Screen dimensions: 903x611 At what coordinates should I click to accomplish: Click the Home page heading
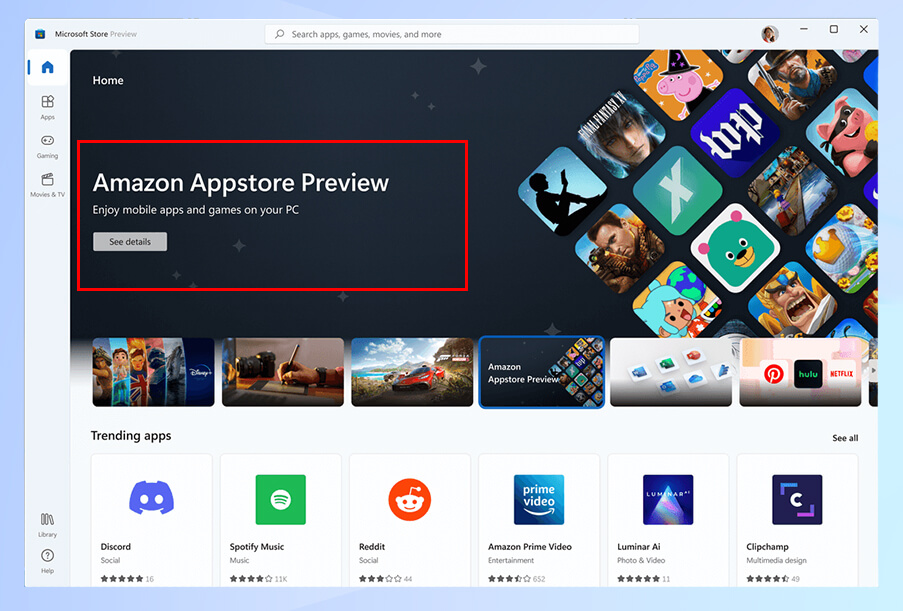point(108,81)
